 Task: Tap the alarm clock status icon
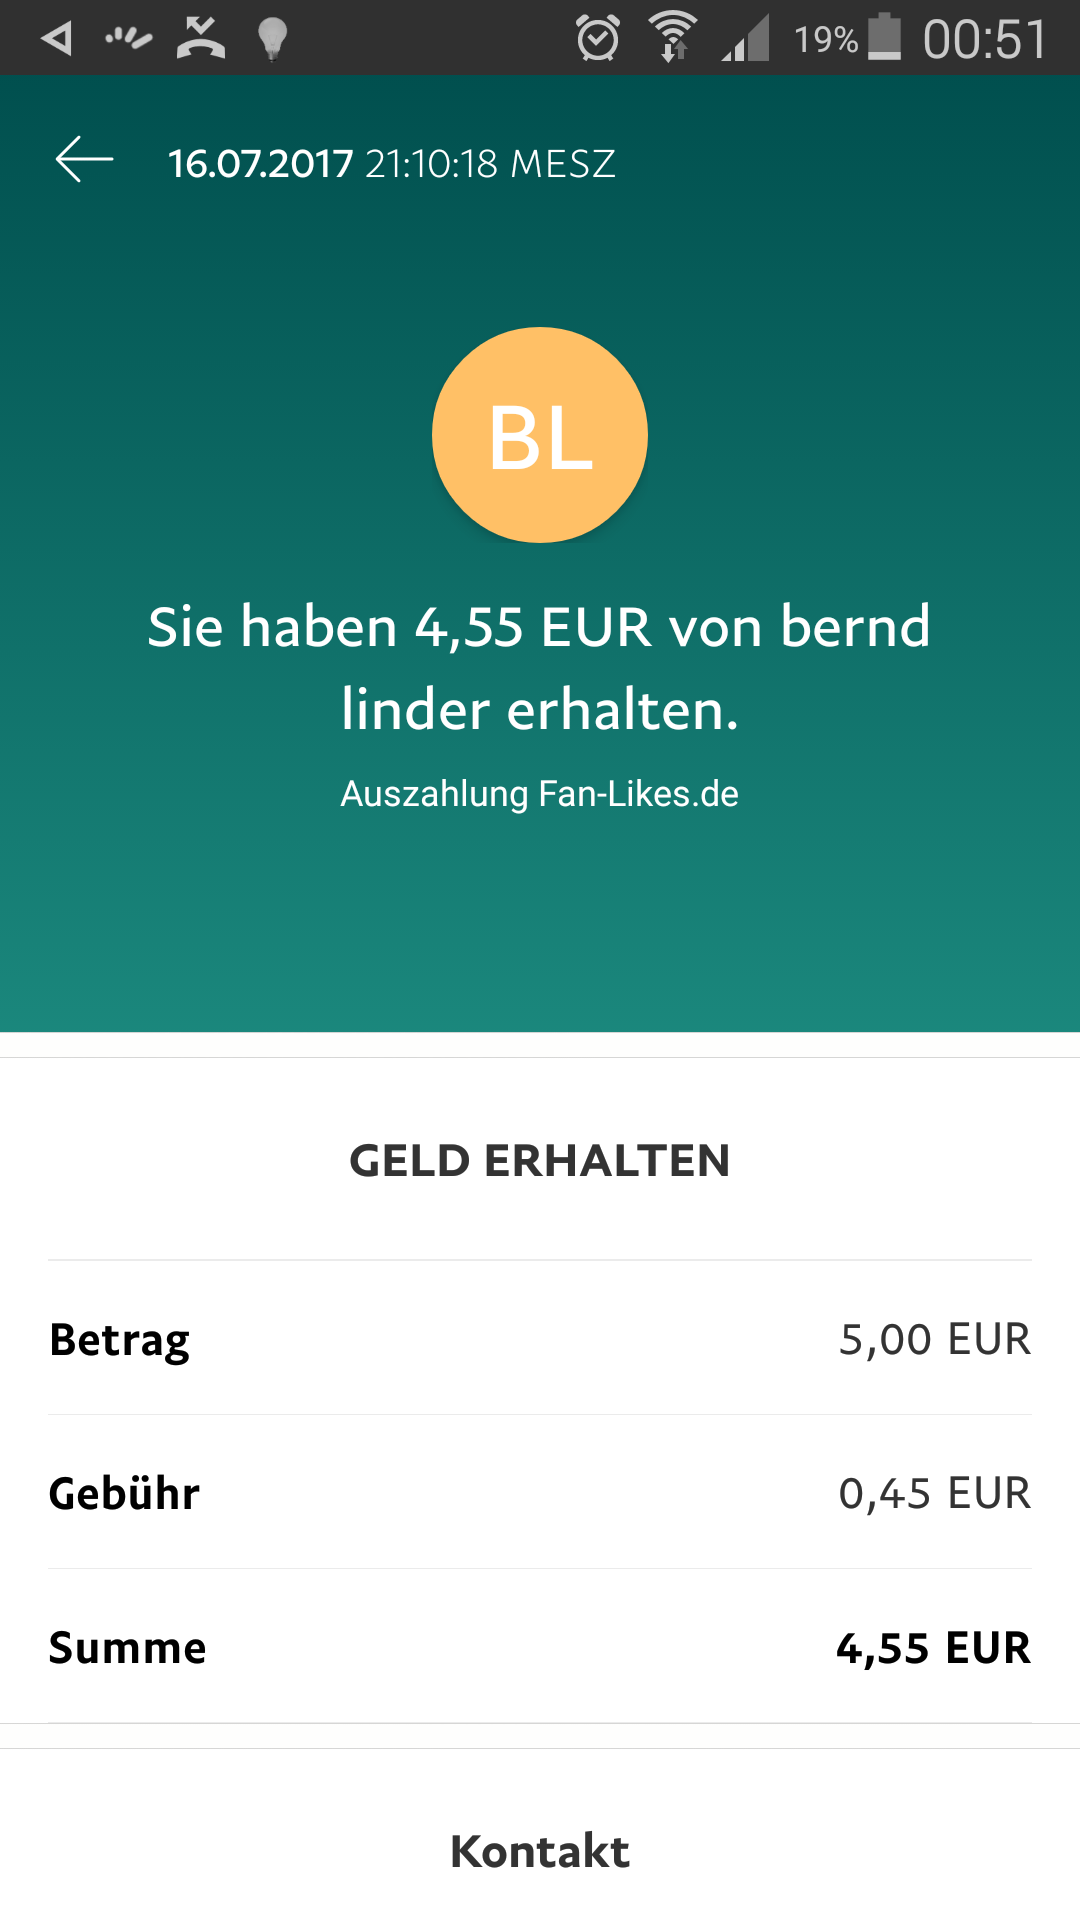tap(598, 39)
